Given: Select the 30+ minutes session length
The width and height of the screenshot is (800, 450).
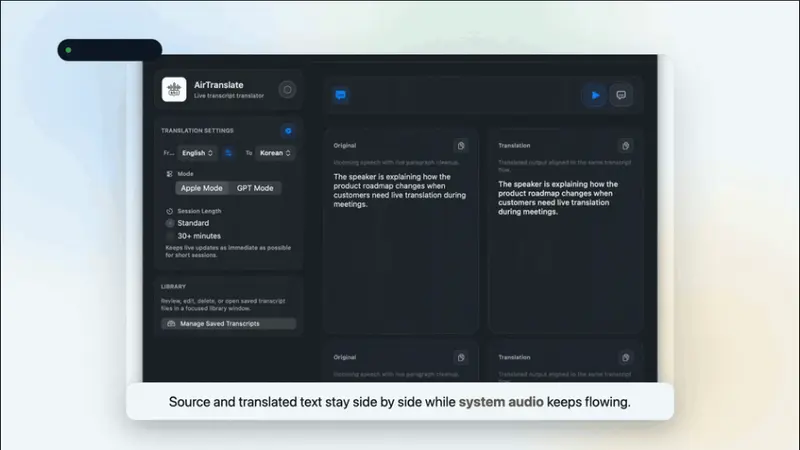Looking at the screenshot, I should coord(193,236).
